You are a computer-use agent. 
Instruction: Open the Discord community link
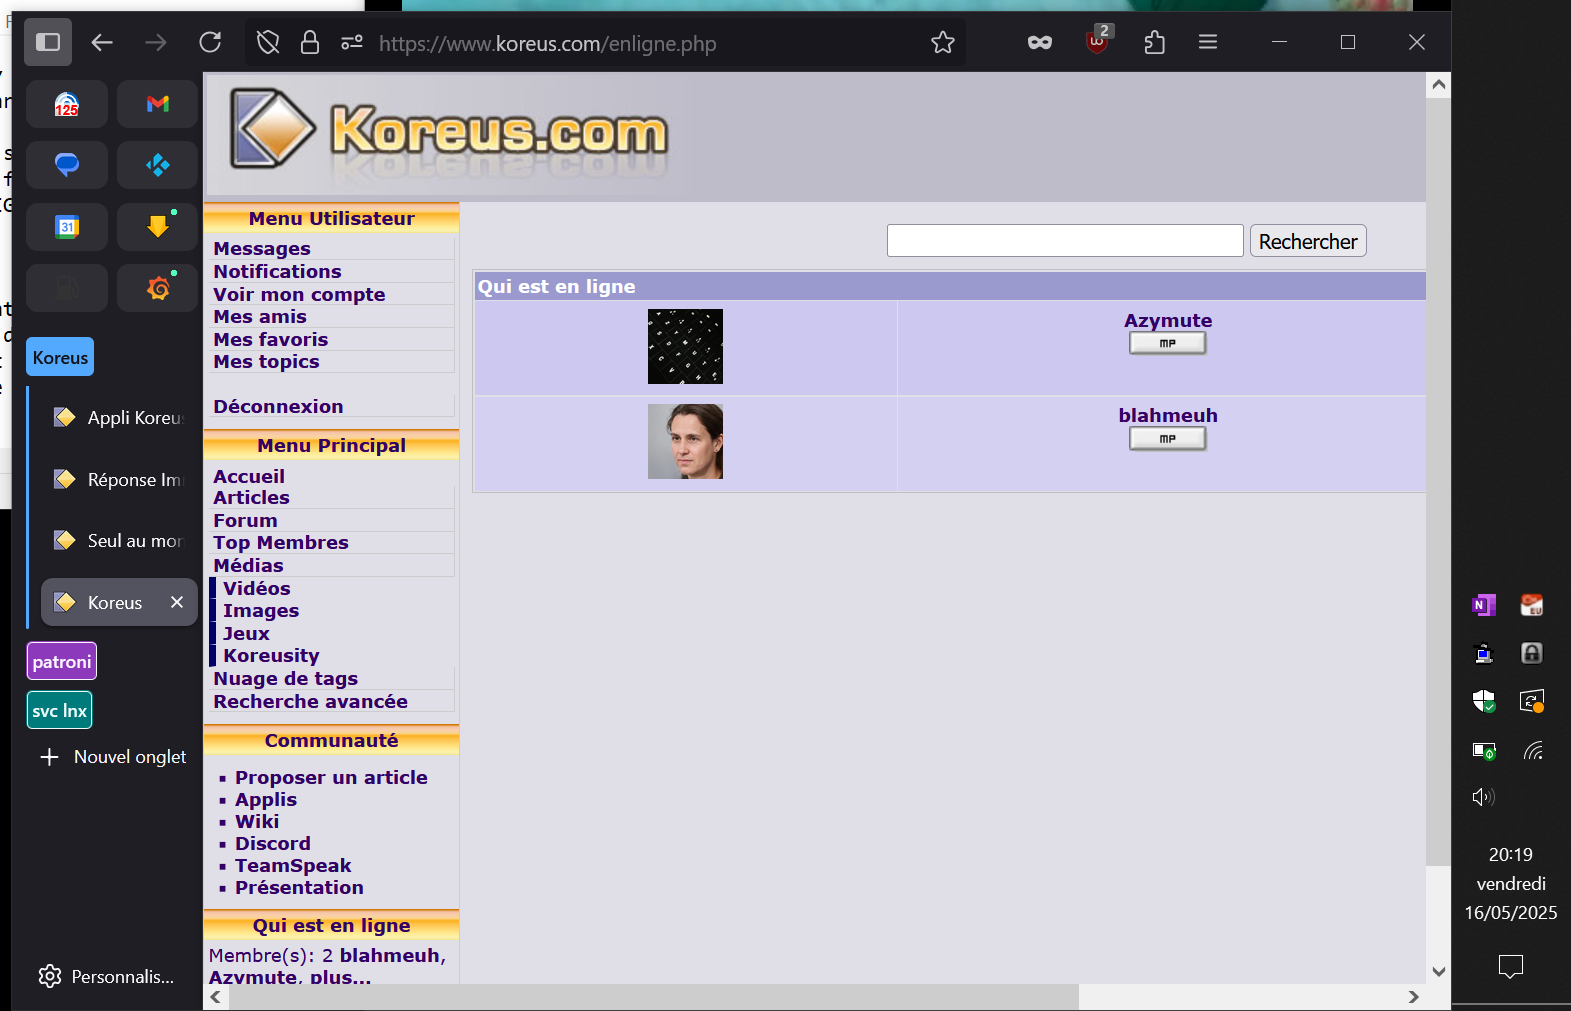(x=273, y=843)
